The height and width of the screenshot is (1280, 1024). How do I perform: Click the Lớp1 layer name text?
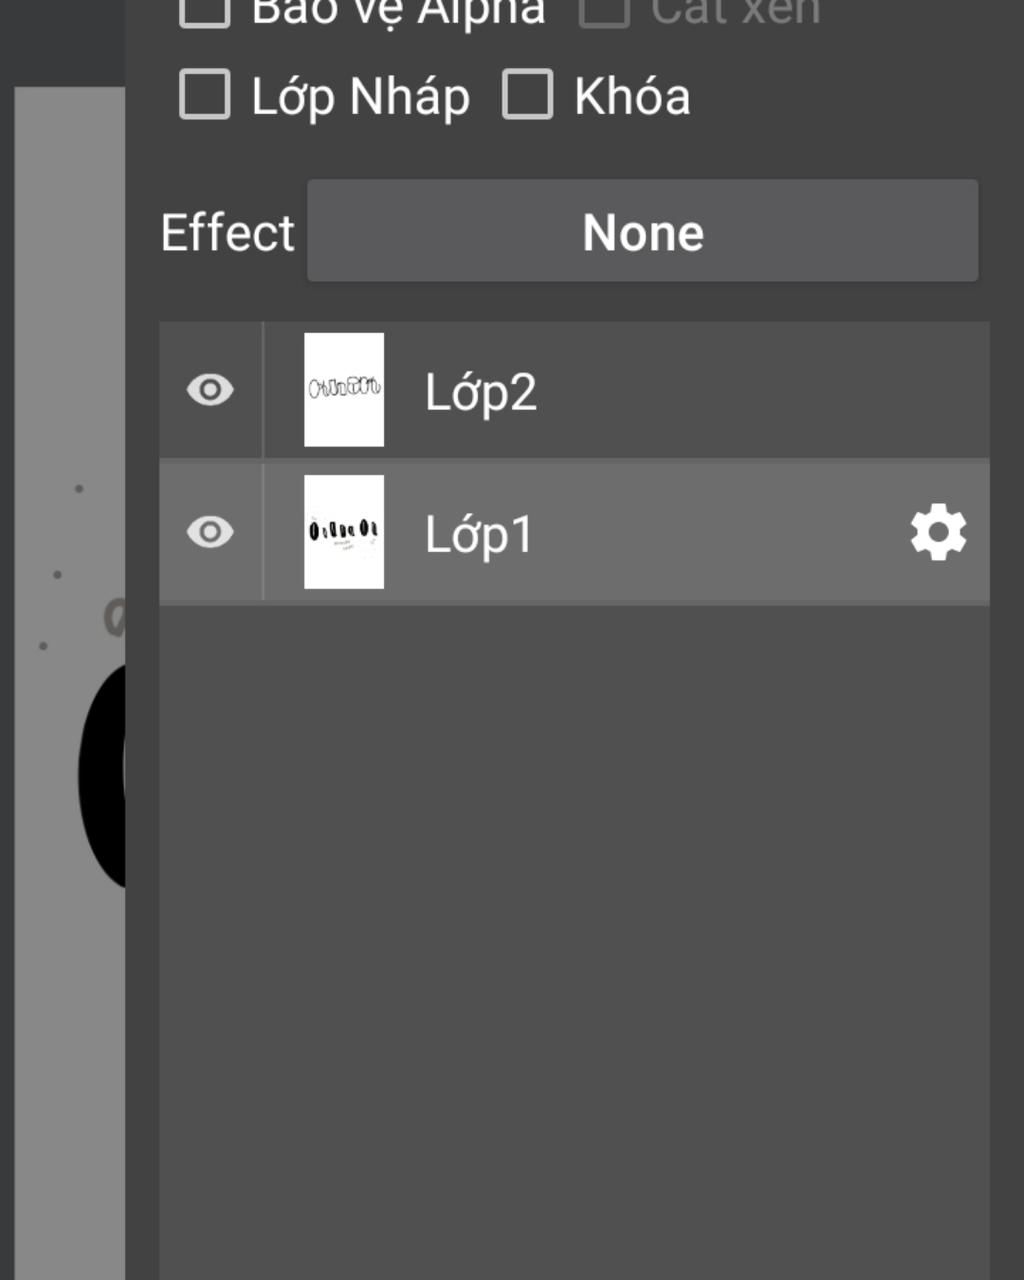pyautogui.click(x=479, y=534)
